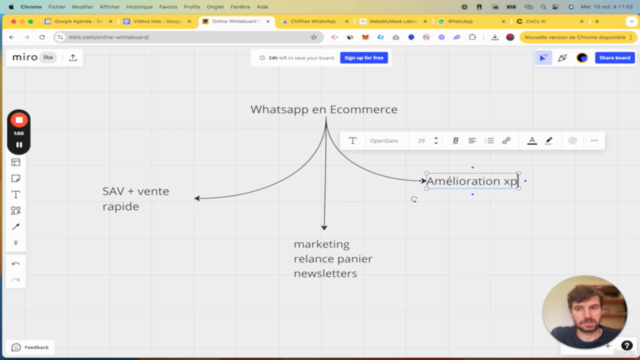
Task: Open macOS Spotlight search
Action: (x=543, y=7)
